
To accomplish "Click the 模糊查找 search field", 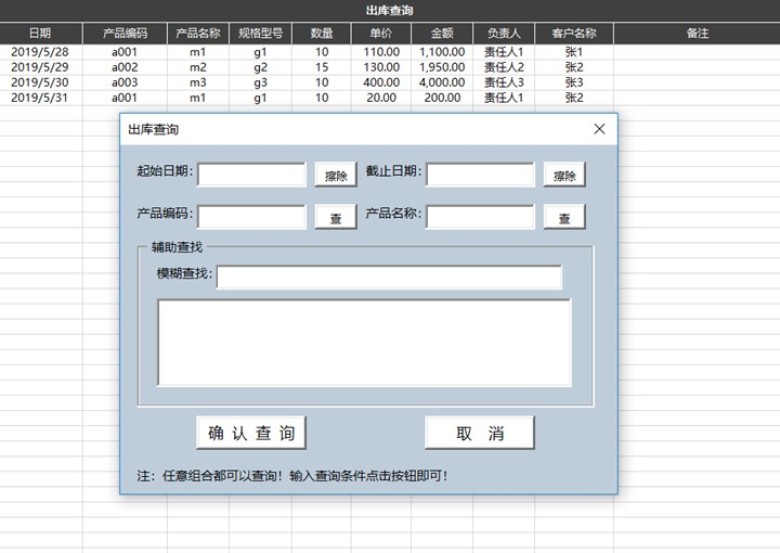I will [390, 277].
